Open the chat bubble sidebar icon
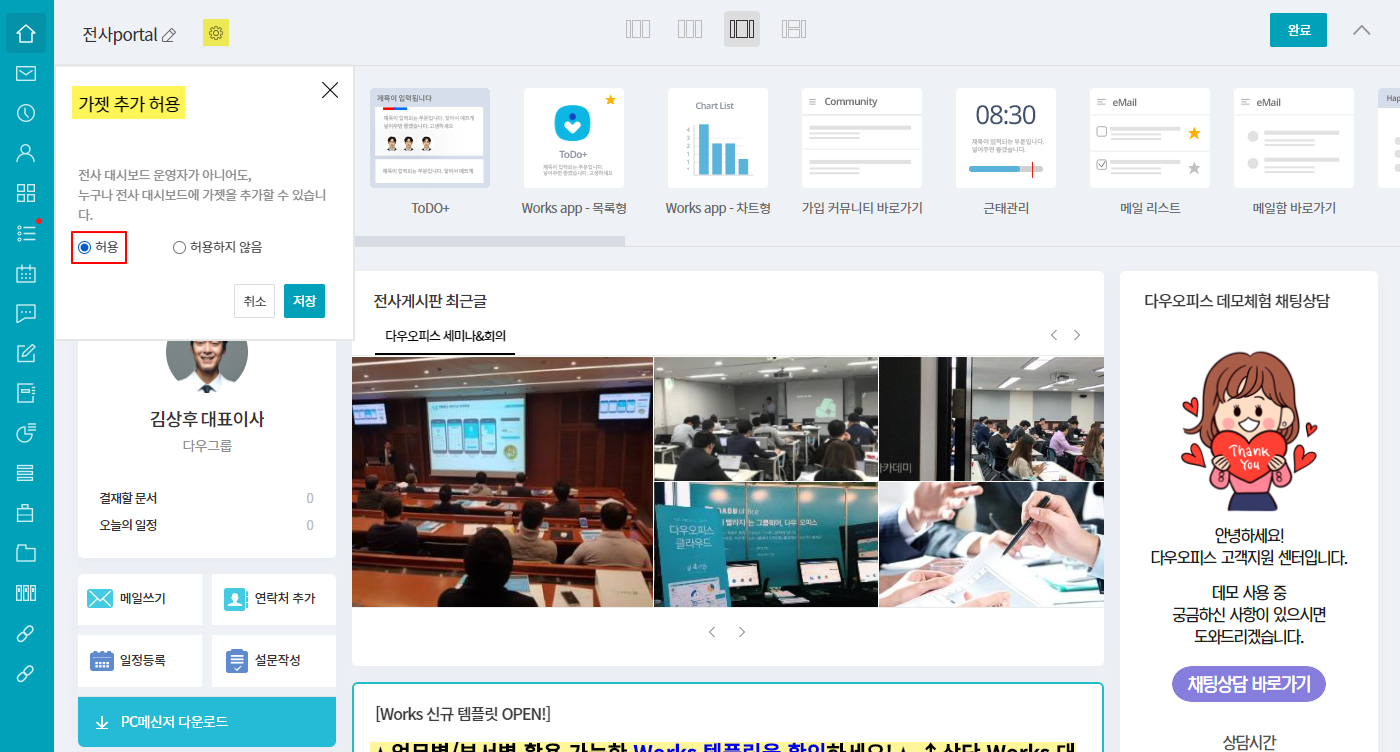Screen dimensions: 1400x752 tap(26, 313)
